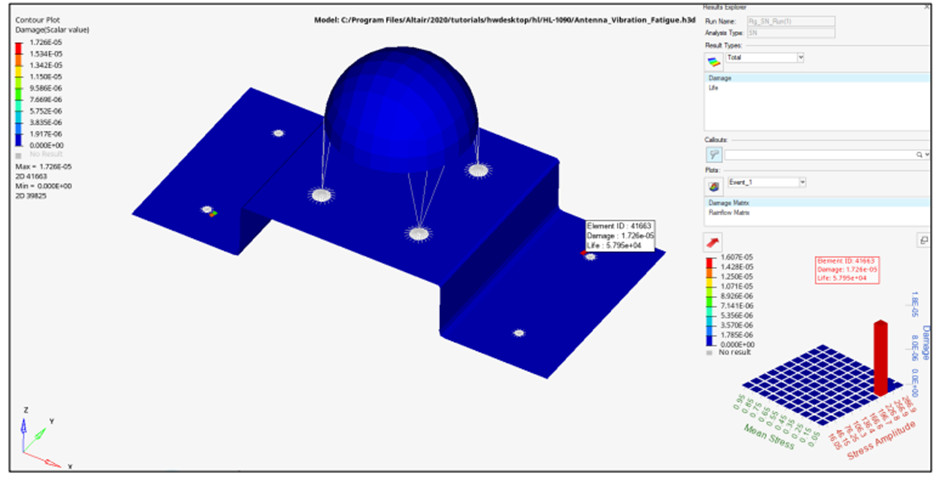Screen dimensions: 945x486
Task: Open the Total result type dropdown
Action: coord(801,58)
